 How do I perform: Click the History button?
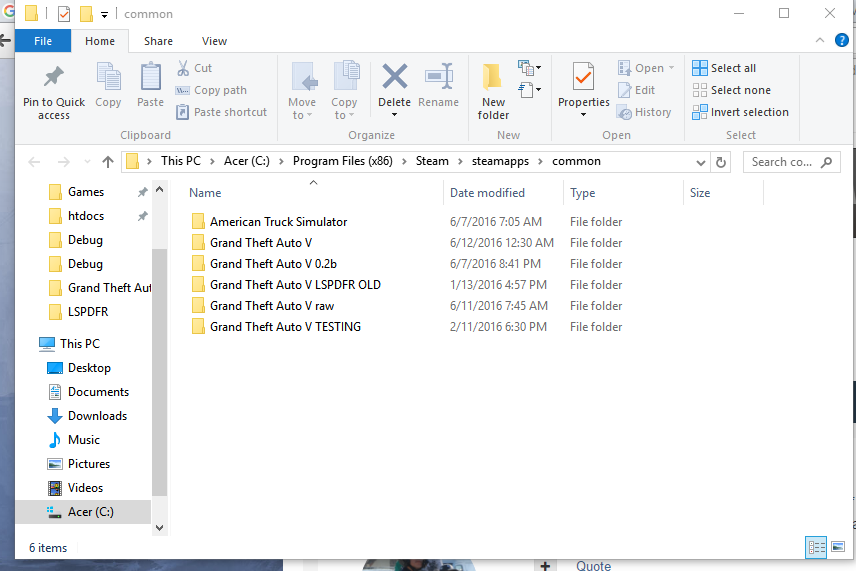click(644, 112)
